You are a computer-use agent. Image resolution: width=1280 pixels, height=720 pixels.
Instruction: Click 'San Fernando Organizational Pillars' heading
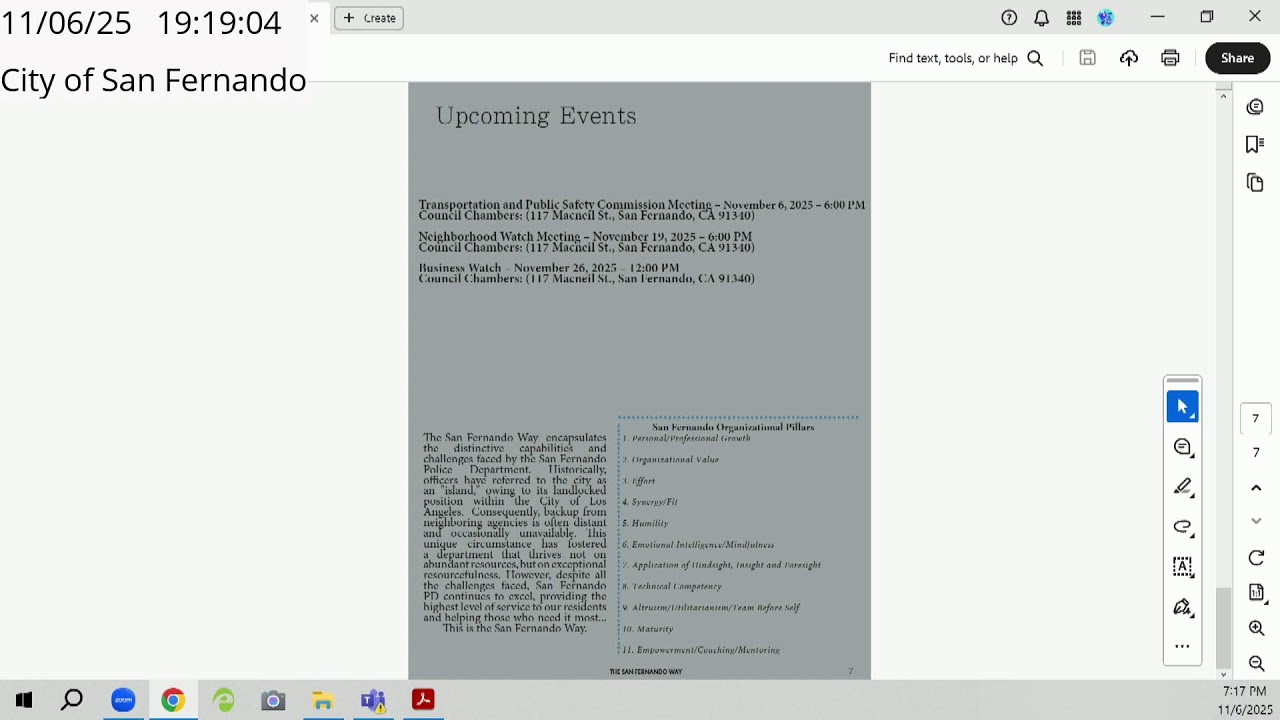pyautogui.click(x=733, y=427)
